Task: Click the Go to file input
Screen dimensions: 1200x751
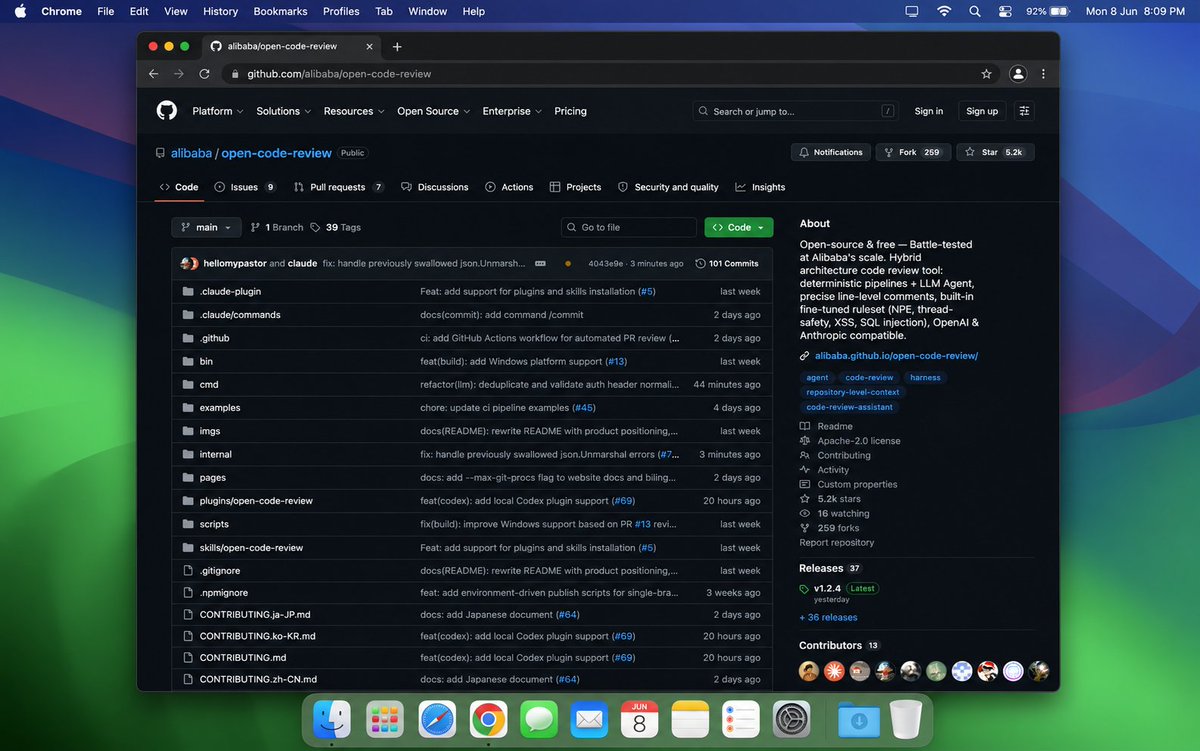Action: (x=629, y=227)
